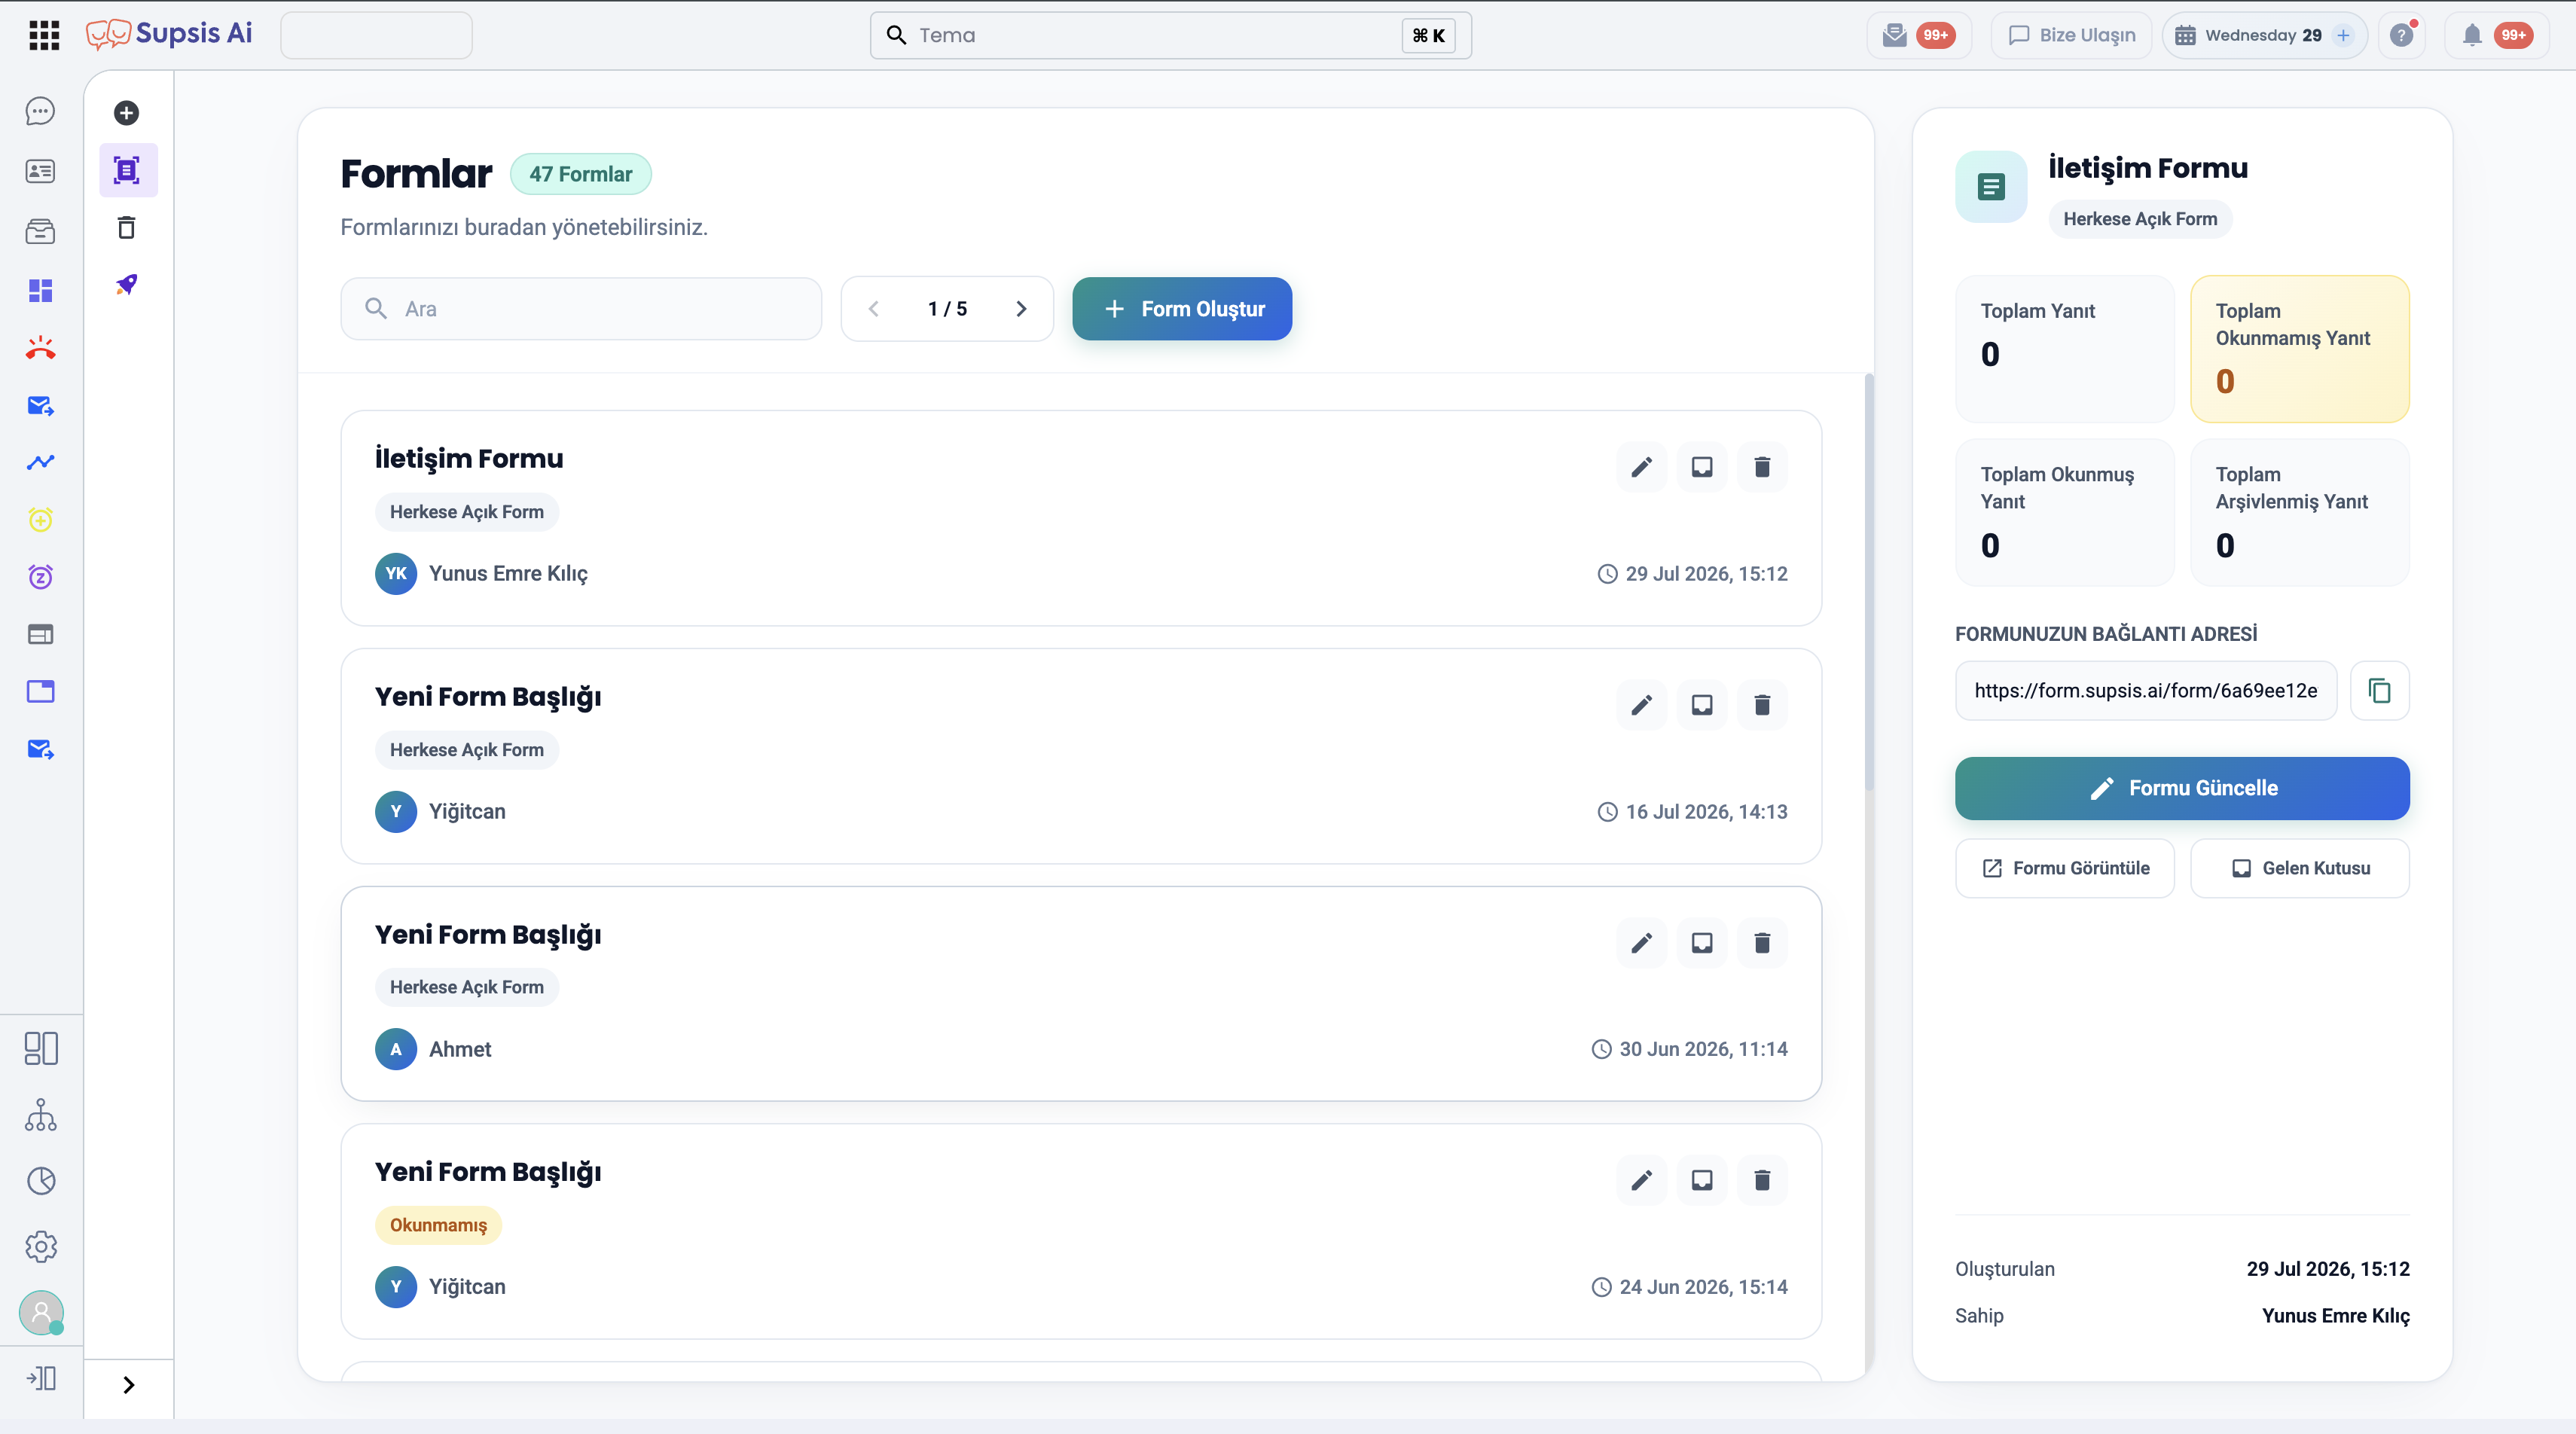This screenshot has height=1434, width=2576.
Task: Click the form document icon in details panel
Action: point(1991,187)
